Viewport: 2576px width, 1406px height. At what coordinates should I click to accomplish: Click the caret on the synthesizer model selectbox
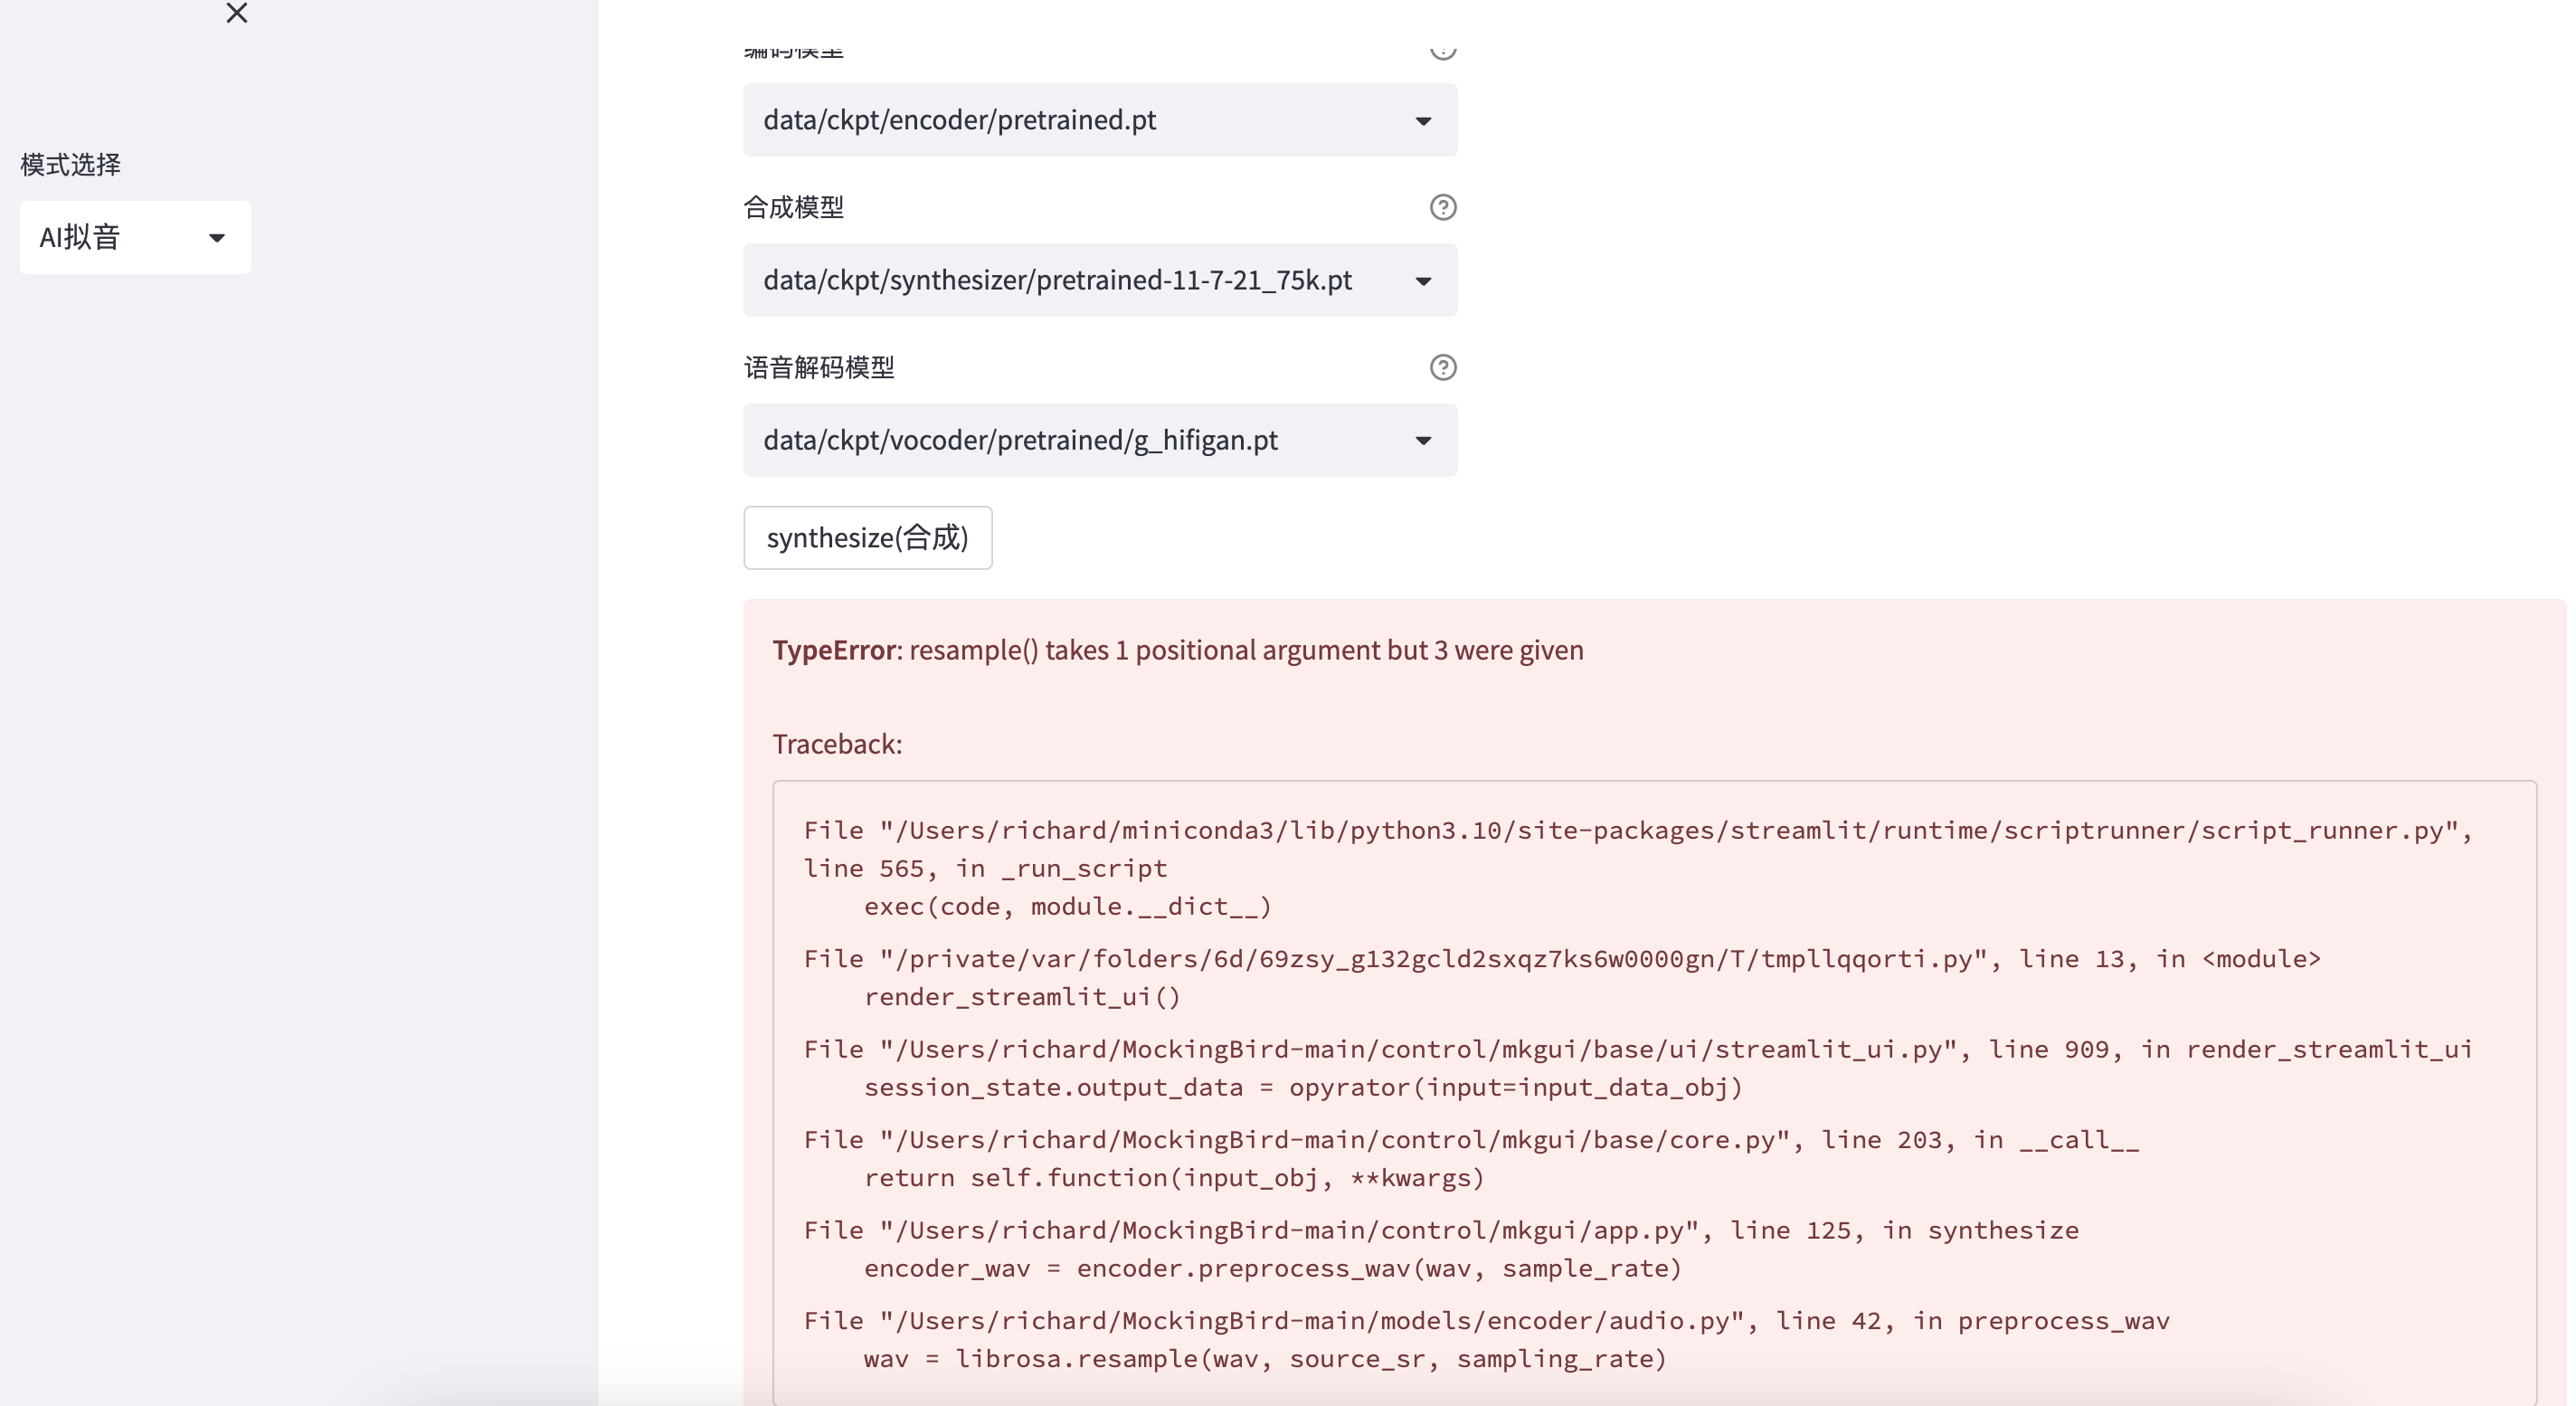(x=1424, y=280)
